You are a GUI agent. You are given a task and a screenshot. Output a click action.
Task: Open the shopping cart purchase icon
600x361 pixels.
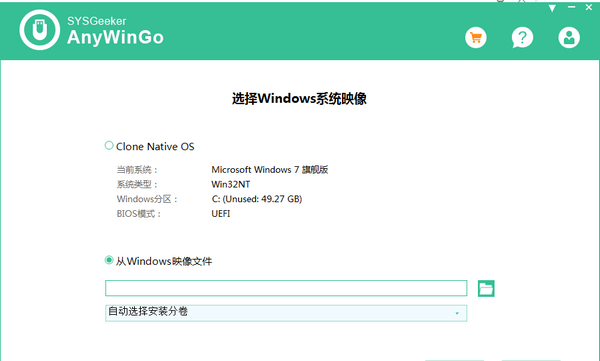476,38
